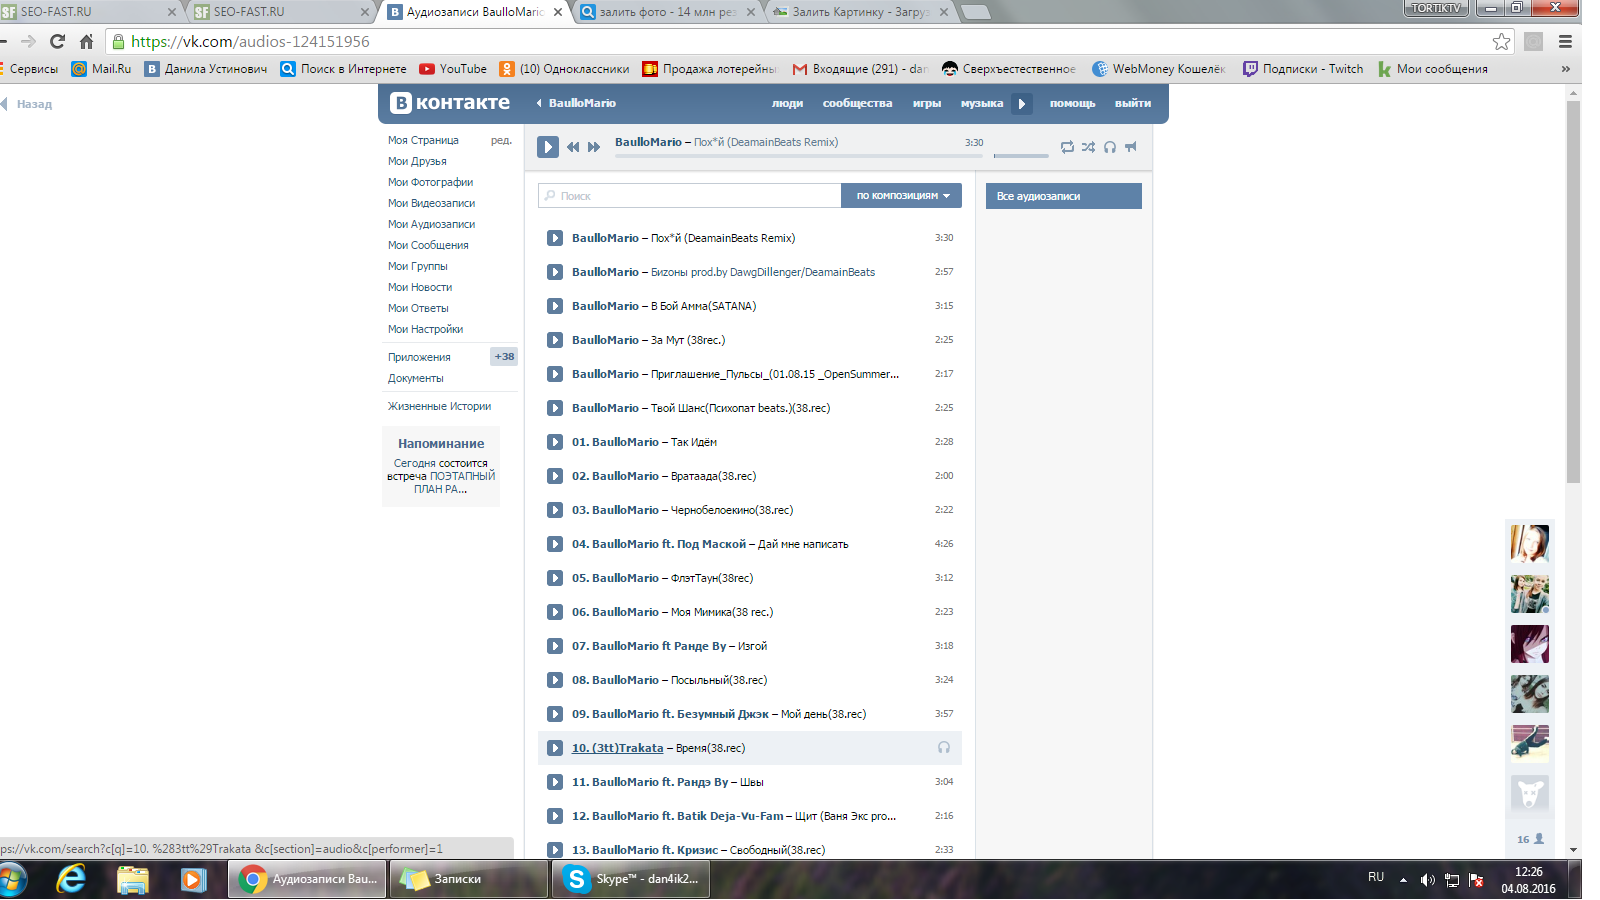The height and width of the screenshot is (900, 1600).
Task: Open 'Моя Страница' in sidebar
Action: 423,140
